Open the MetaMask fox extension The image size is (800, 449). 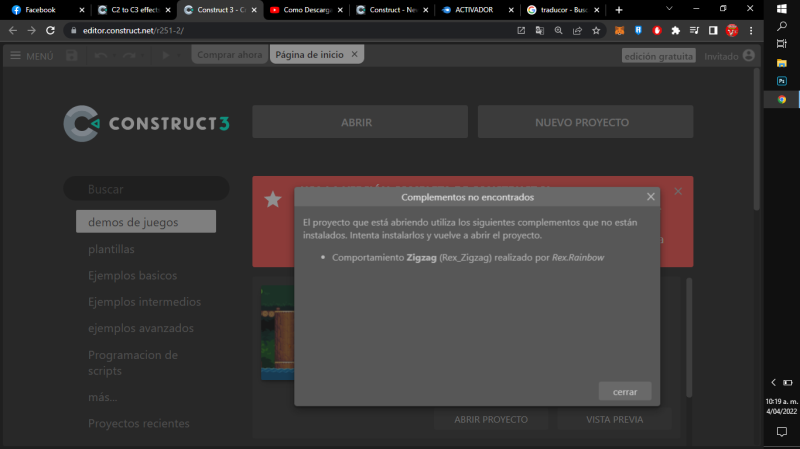pos(619,31)
